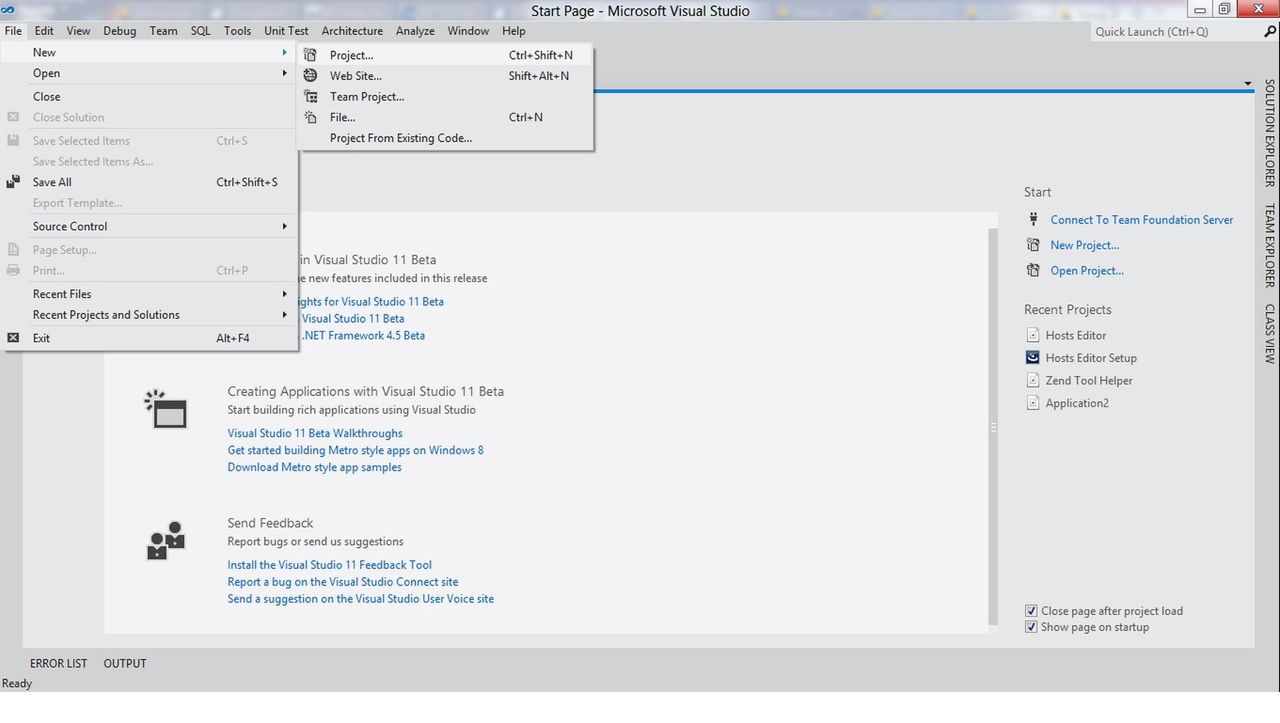The width and height of the screenshot is (1280, 723).
Task: Open the Tools menu
Action: click(237, 31)
